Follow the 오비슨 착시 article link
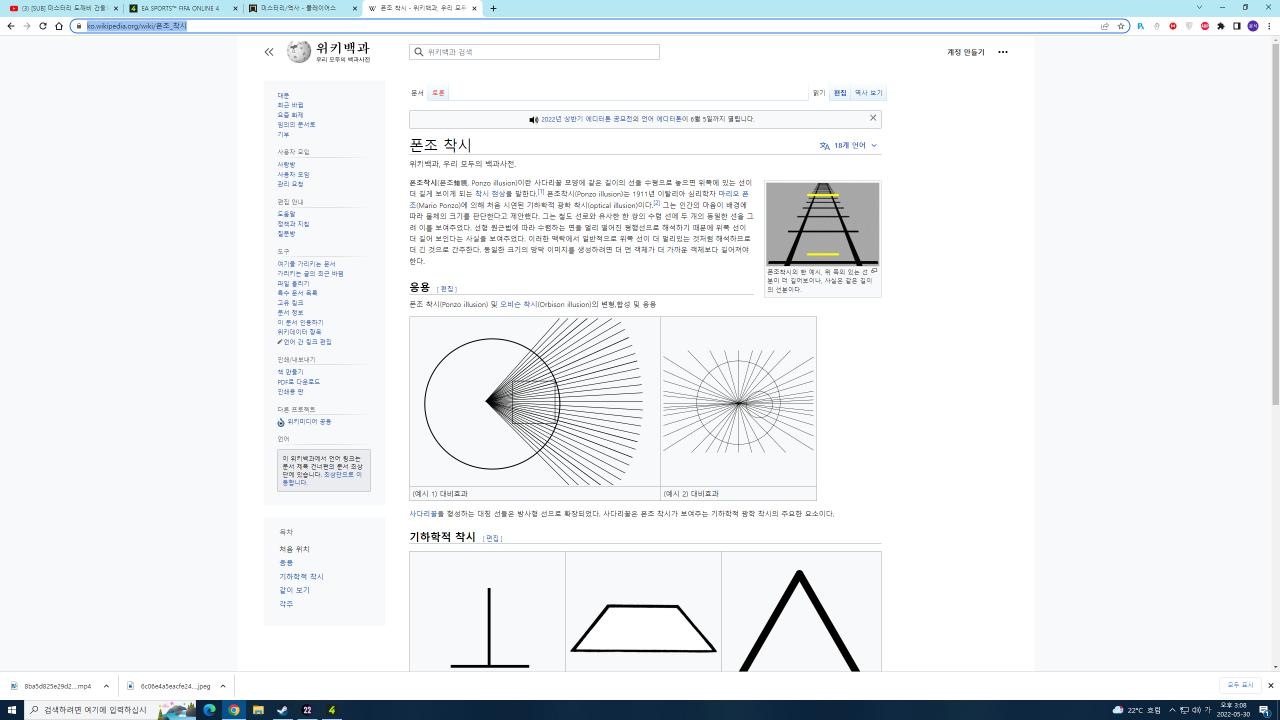Image resolution: width=1280 pixels, height=720 pixels. (x=518, y=304)
